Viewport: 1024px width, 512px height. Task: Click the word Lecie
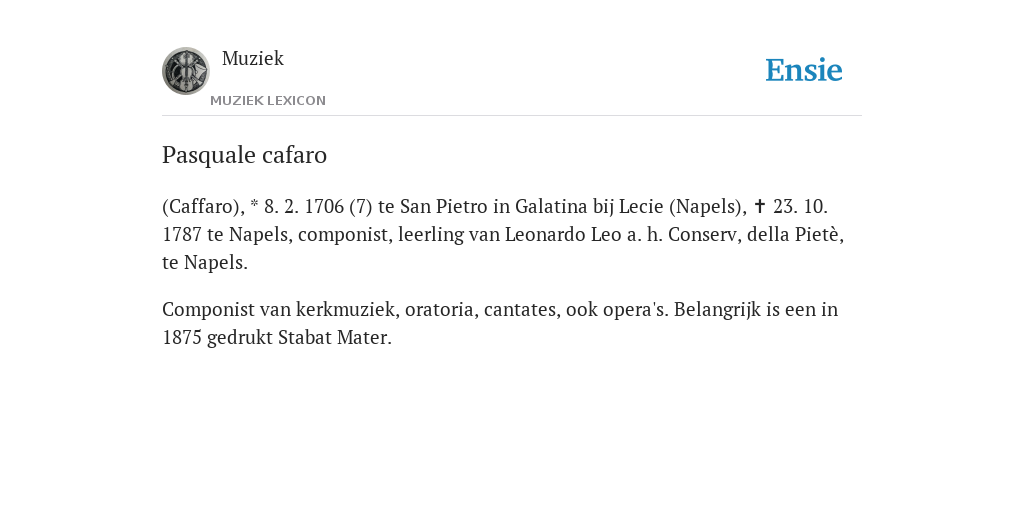click(x=641, y=206)
